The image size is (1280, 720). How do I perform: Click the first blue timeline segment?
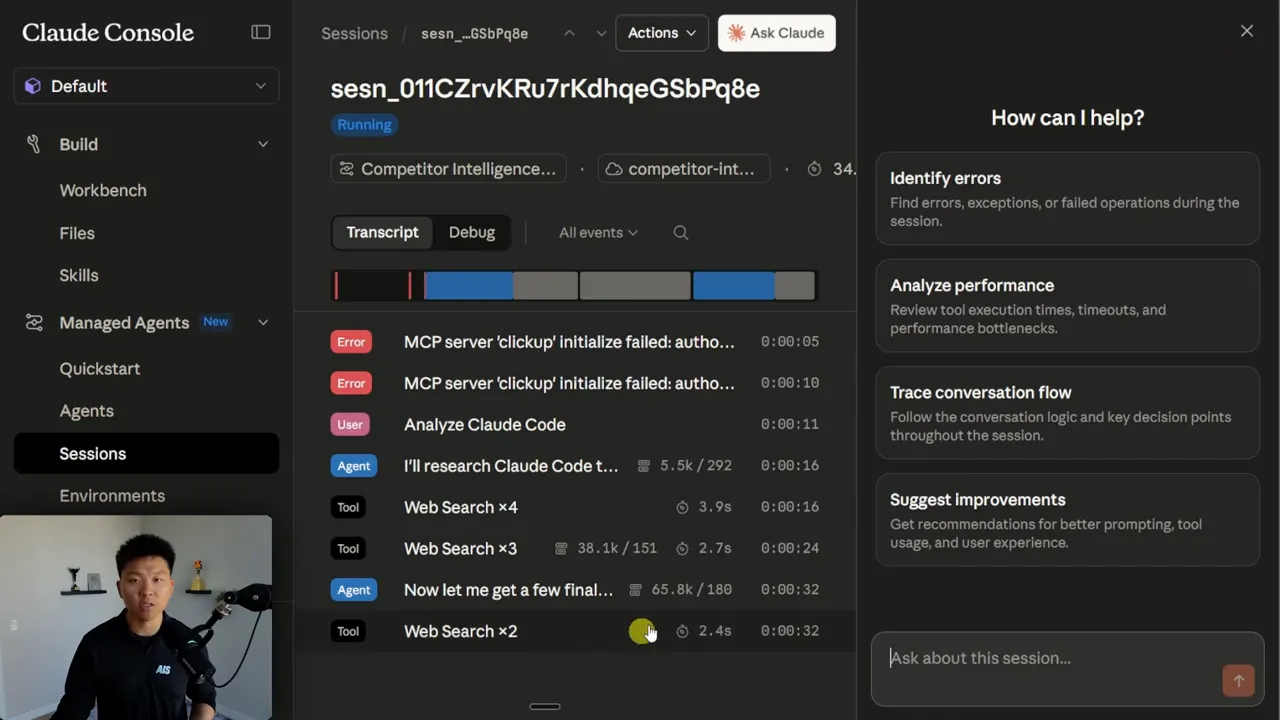click(x=468, y=286)
